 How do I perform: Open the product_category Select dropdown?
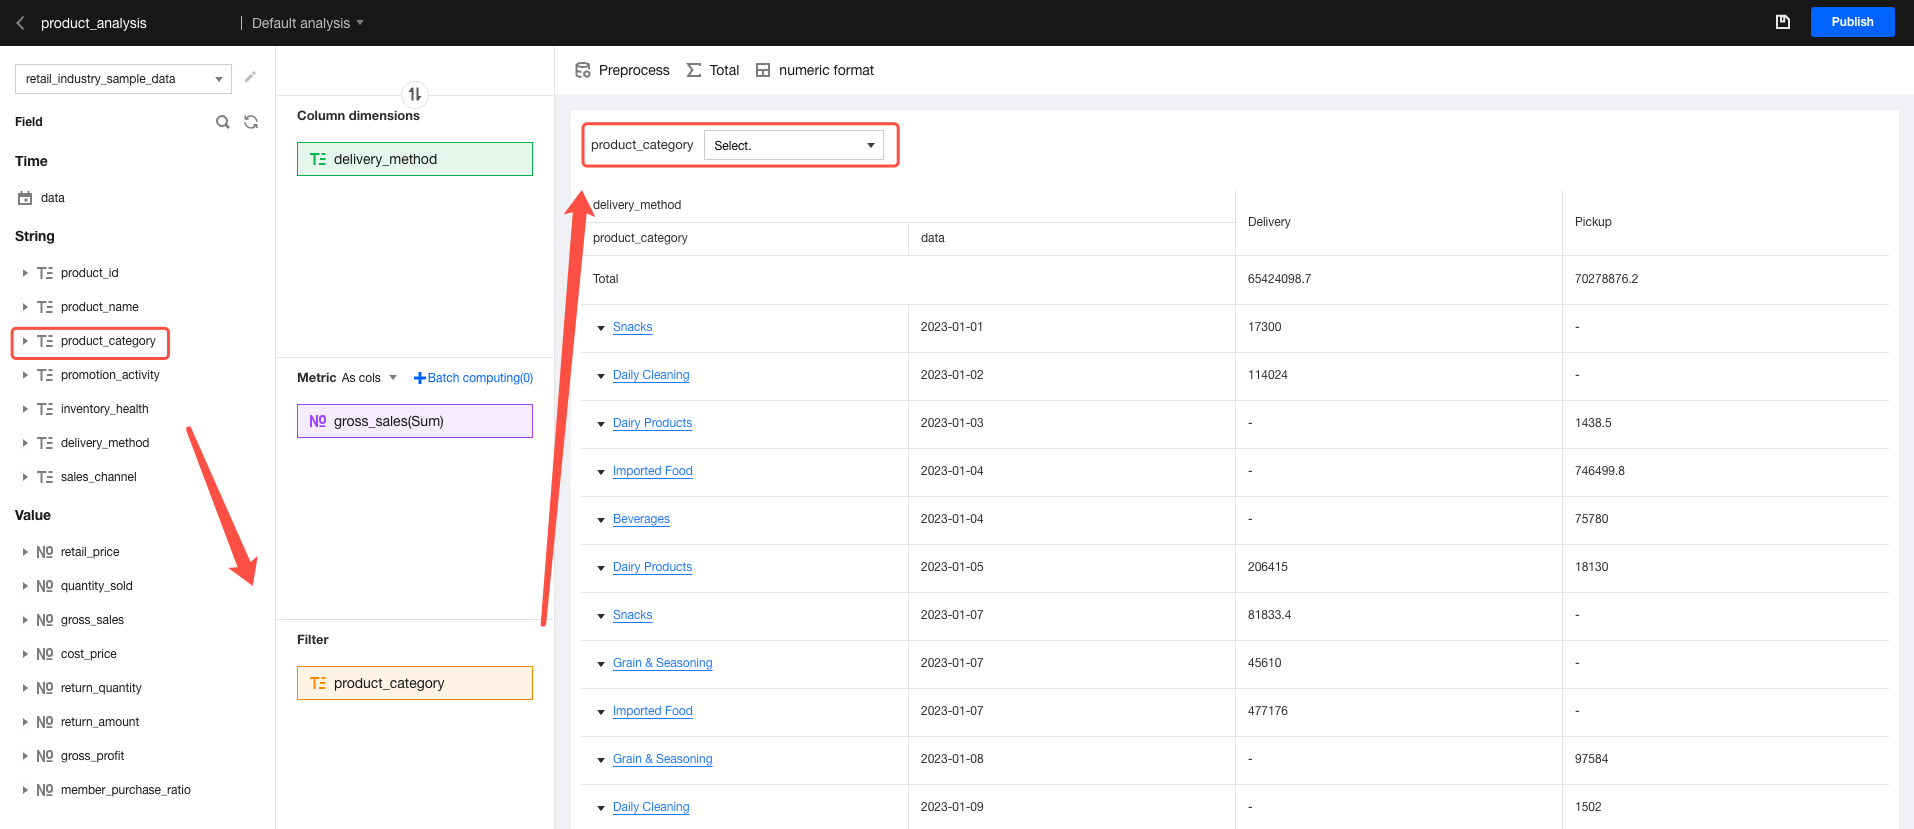pyautogui.click(x=793, y=145)
